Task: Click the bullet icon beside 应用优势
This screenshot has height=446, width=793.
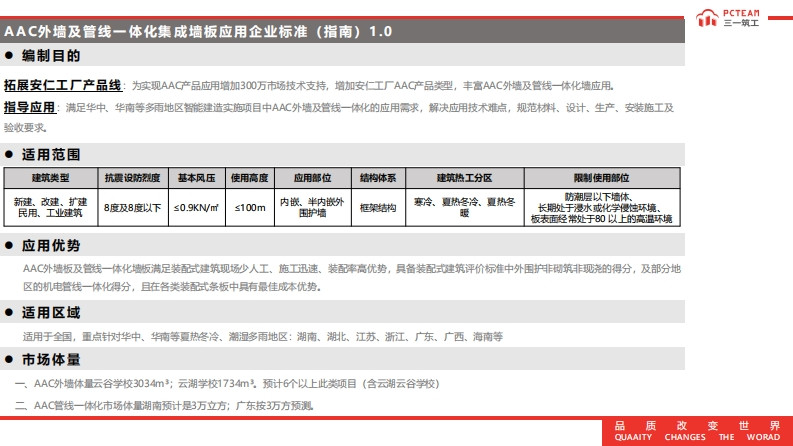Action: pyautogui.click(x=10, y=246)
